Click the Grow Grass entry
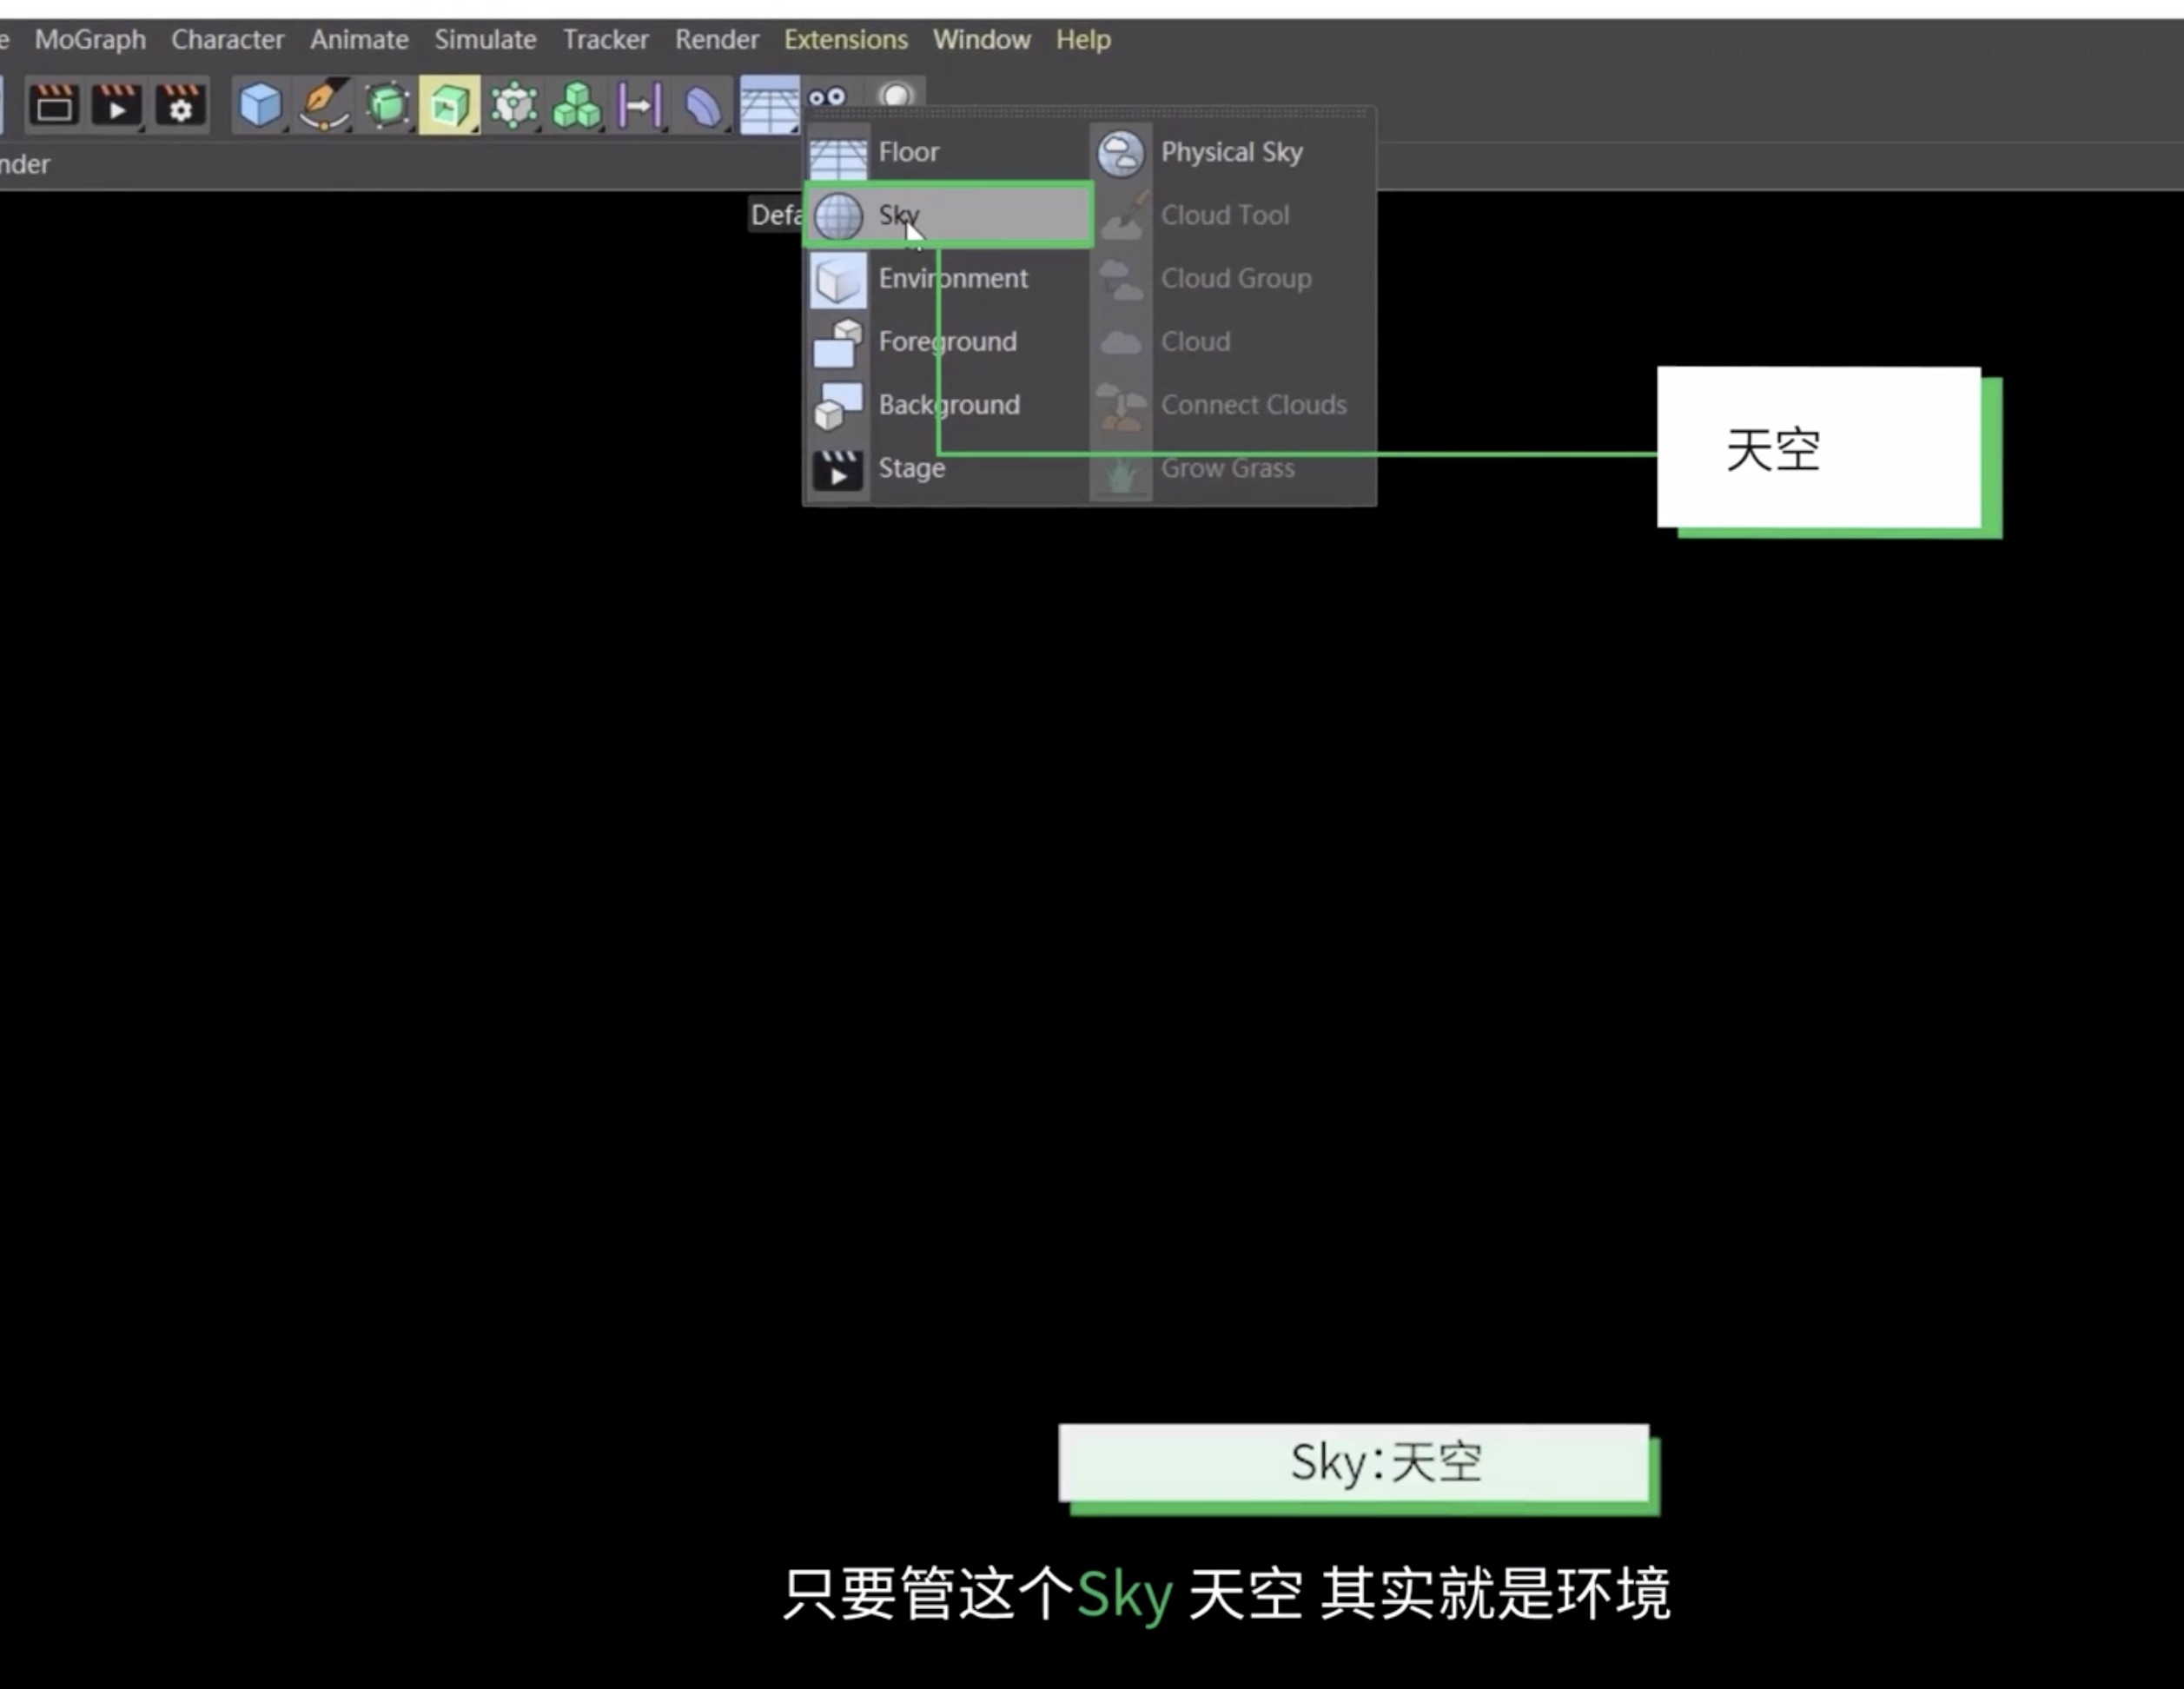 click(x=1232, y=467)
